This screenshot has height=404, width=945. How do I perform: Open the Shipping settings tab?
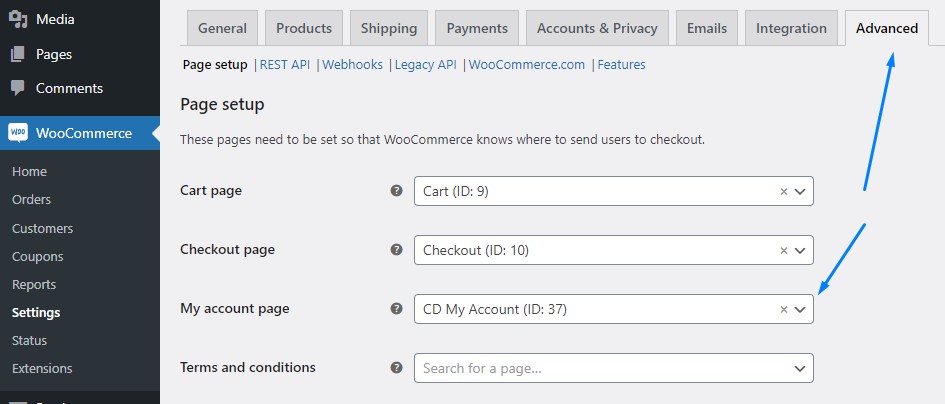point(389,28)
